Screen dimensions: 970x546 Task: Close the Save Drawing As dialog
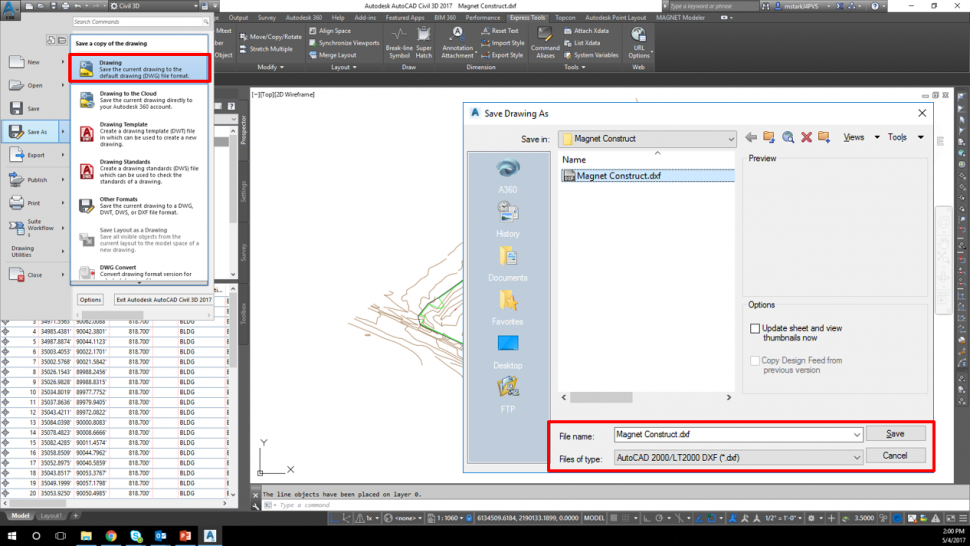point(922,113)
